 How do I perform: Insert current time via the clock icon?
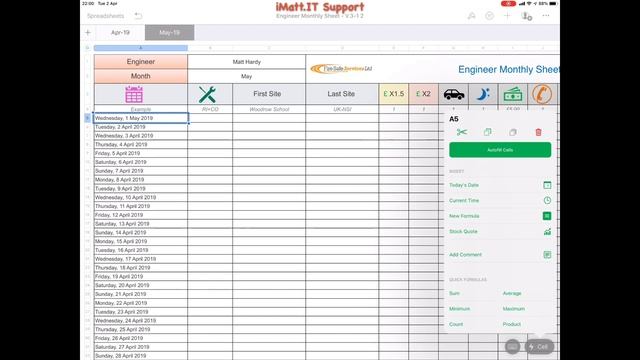click(x=547, y=200)
